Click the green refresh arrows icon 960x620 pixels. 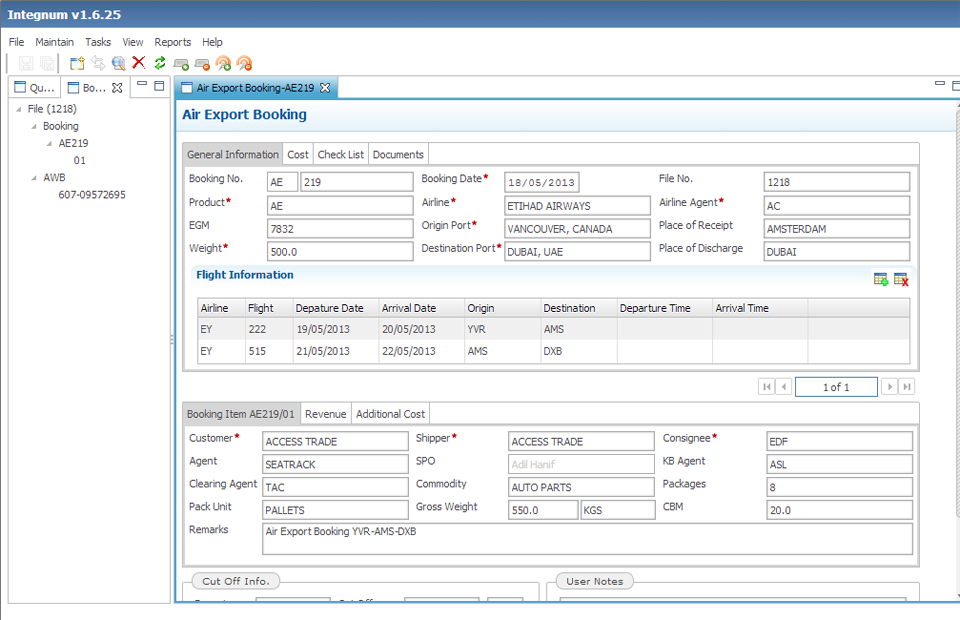(159, 63)
